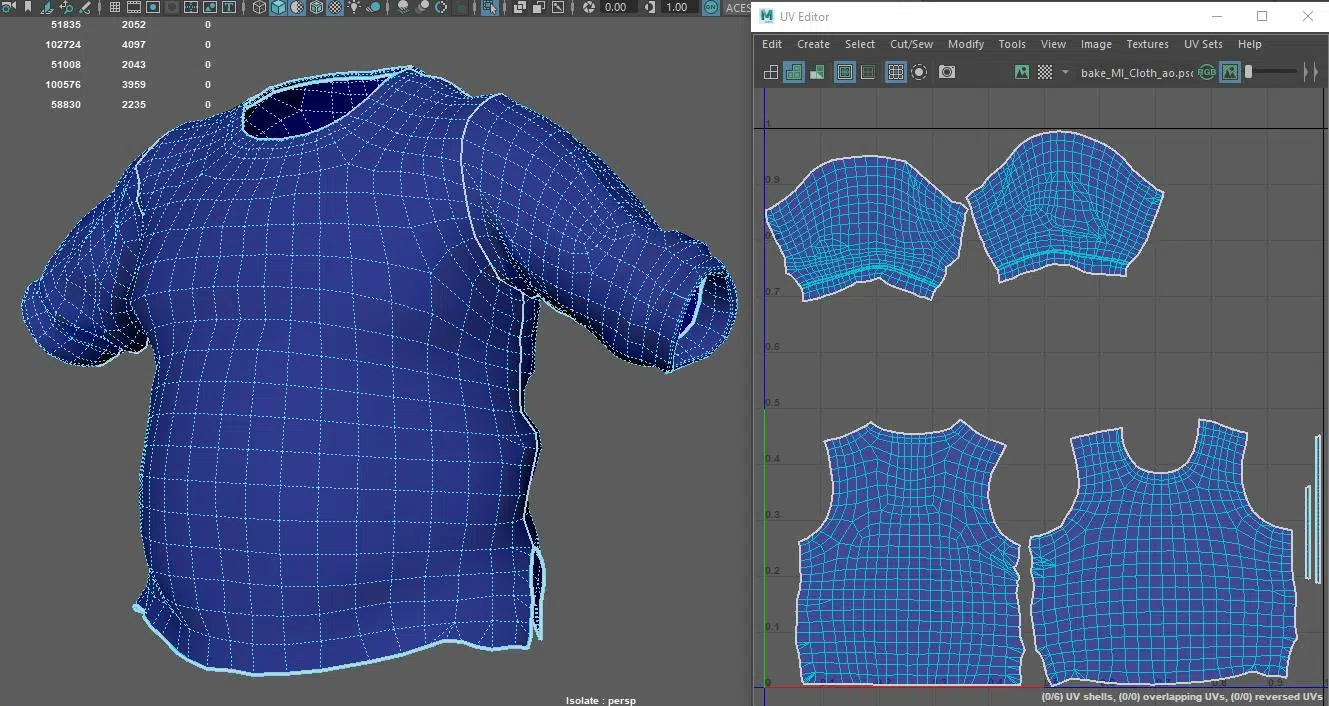Toggle image display in UV Editor

click(x=1022, y=72)
